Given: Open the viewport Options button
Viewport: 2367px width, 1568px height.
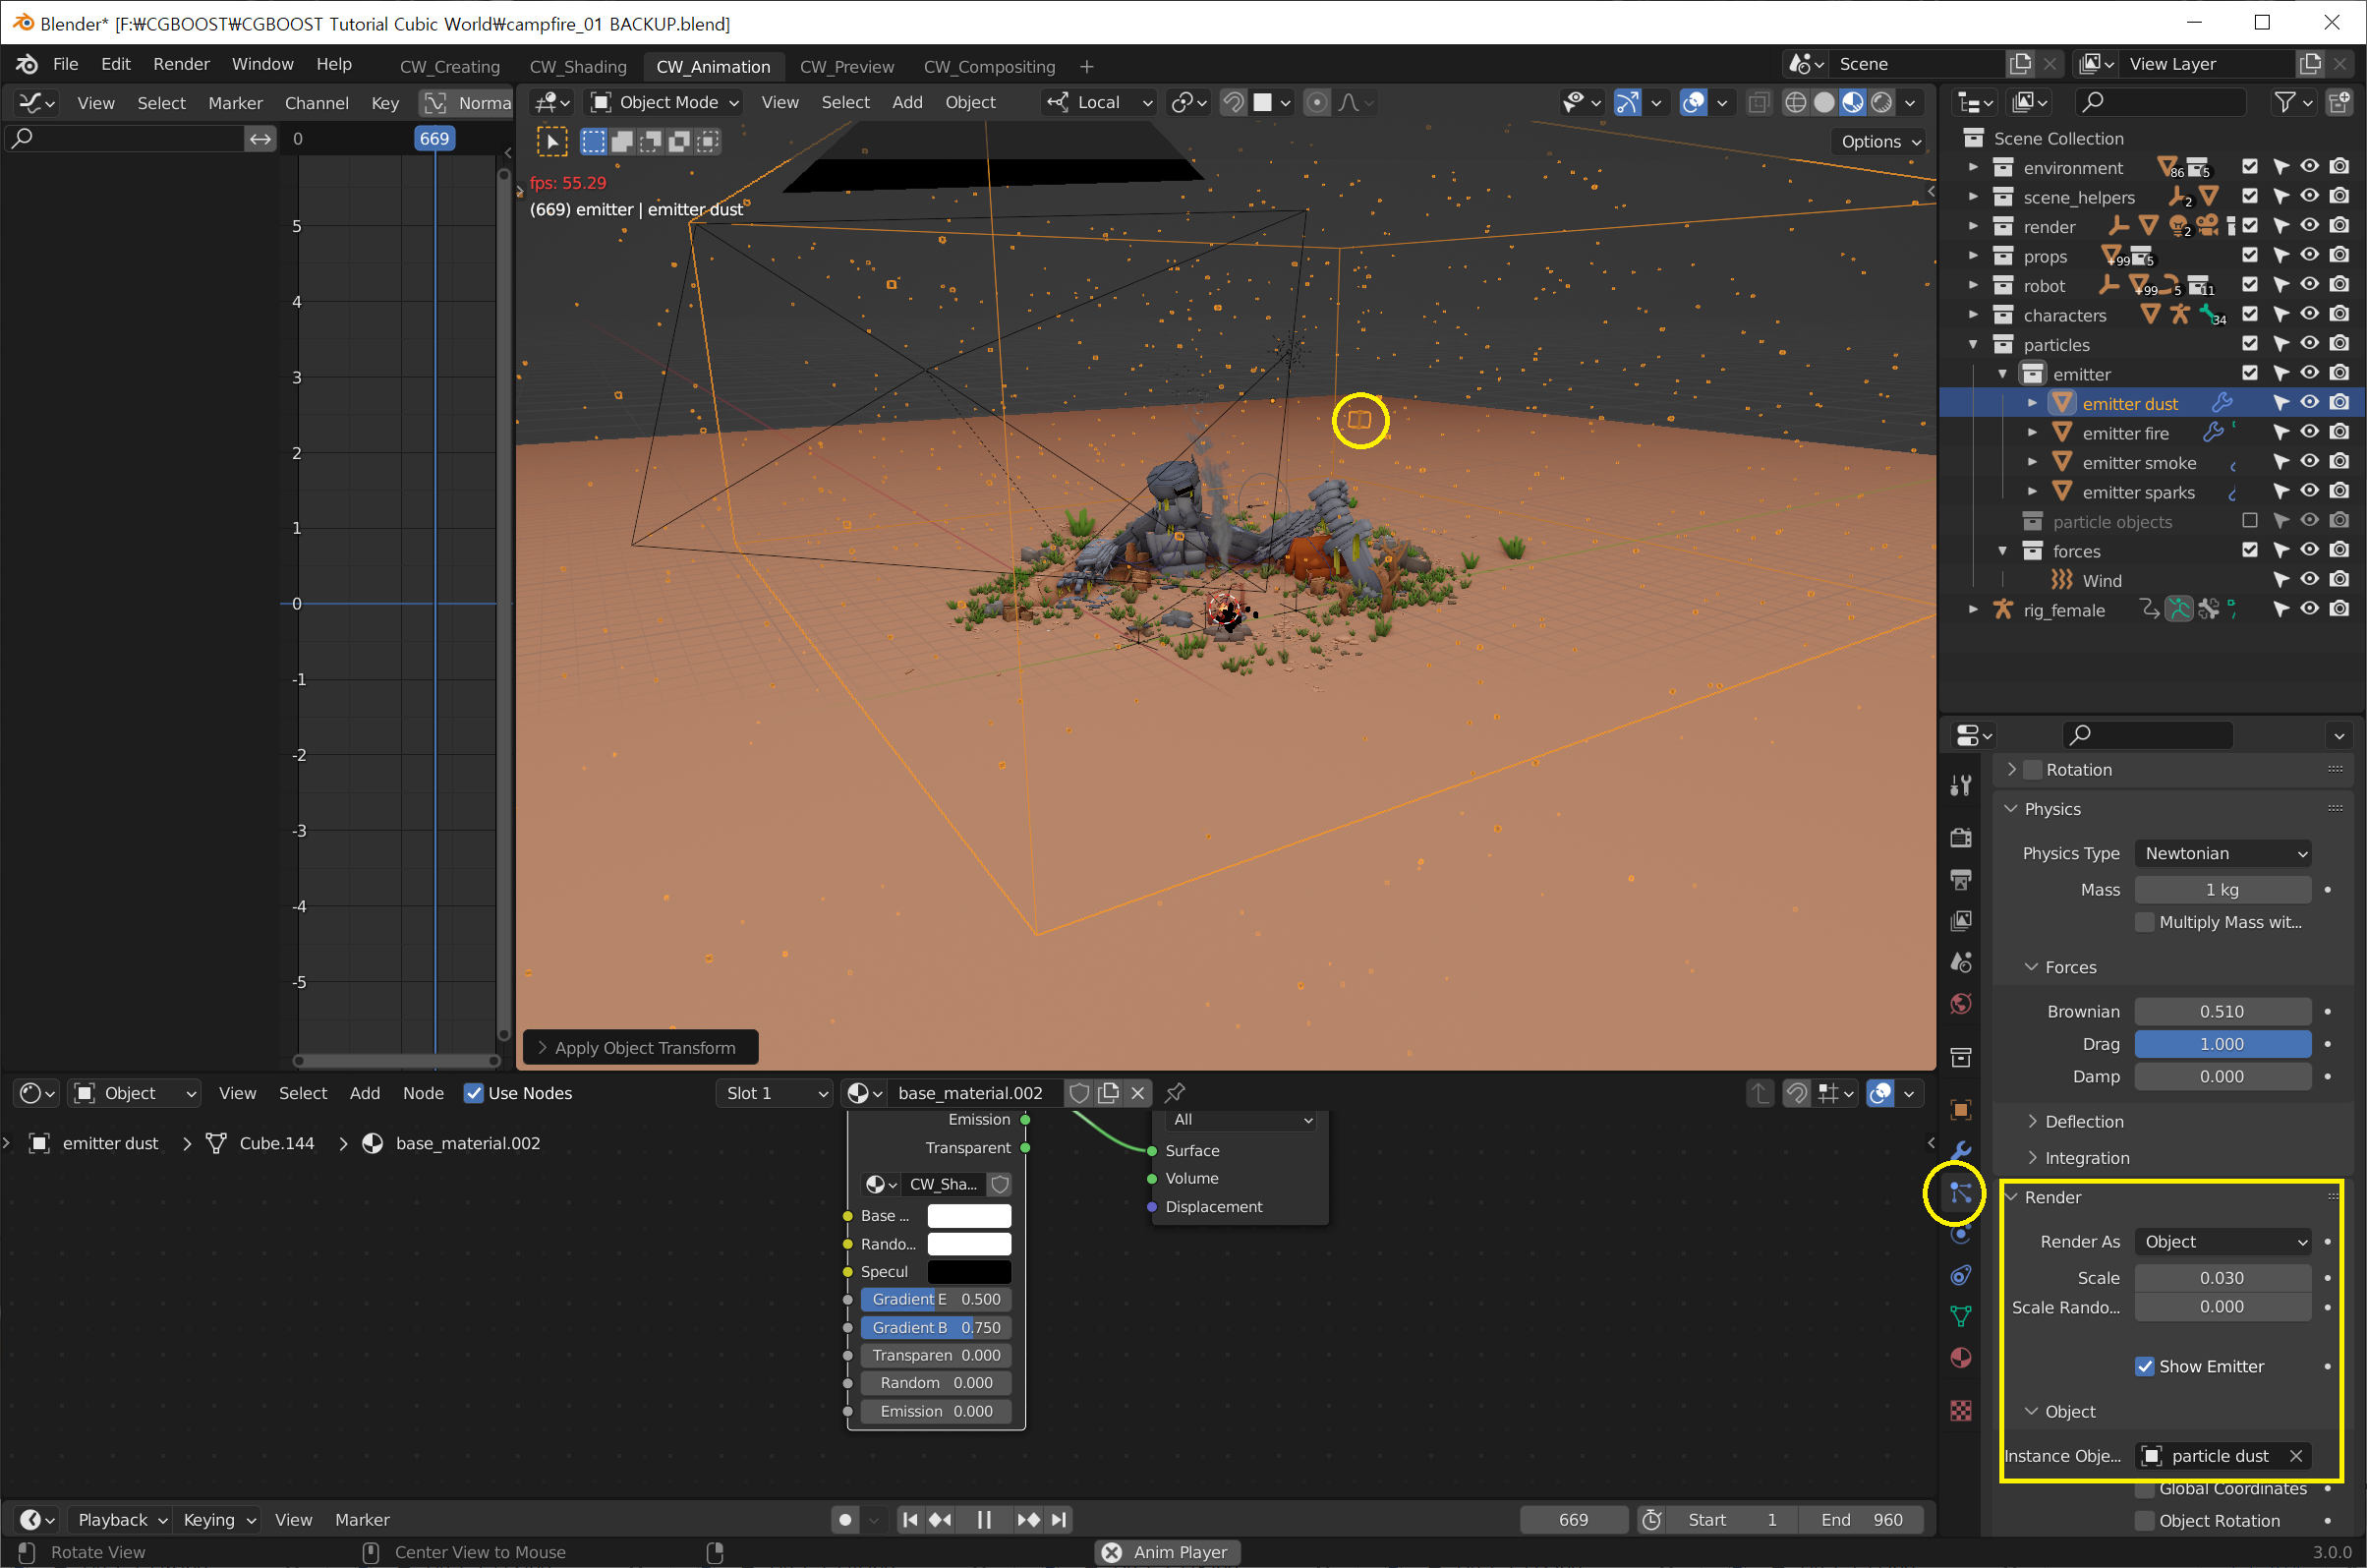Looking at the screenshot, I should point(1879,141).
